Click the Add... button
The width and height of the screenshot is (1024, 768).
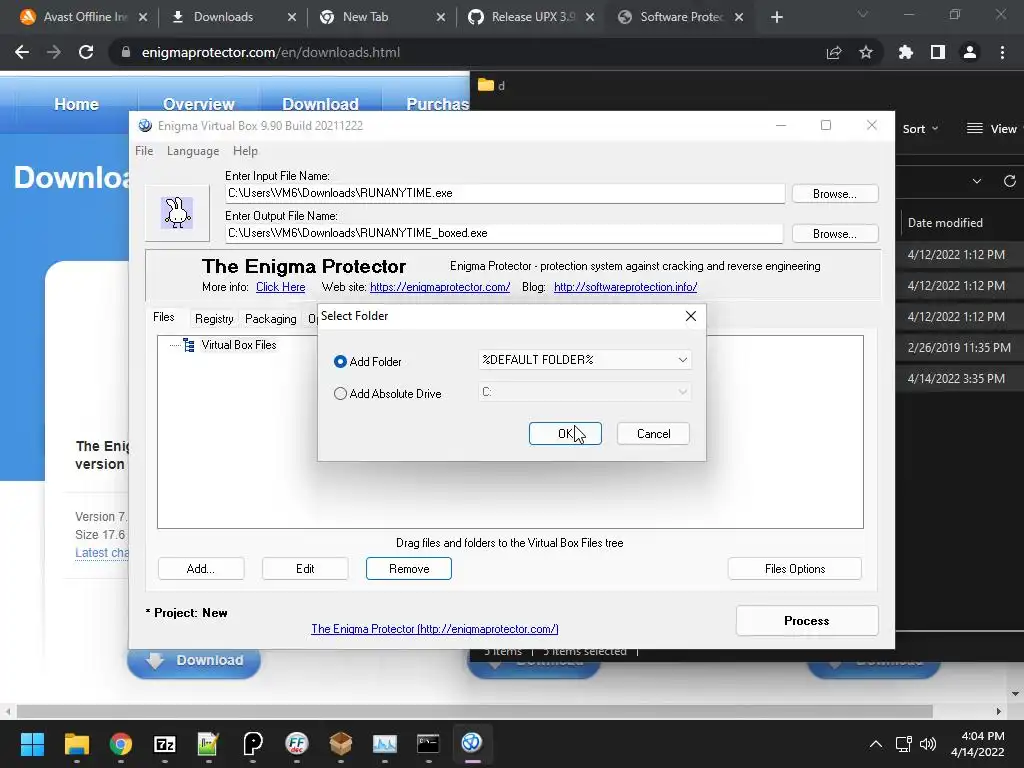coord(201,569)
